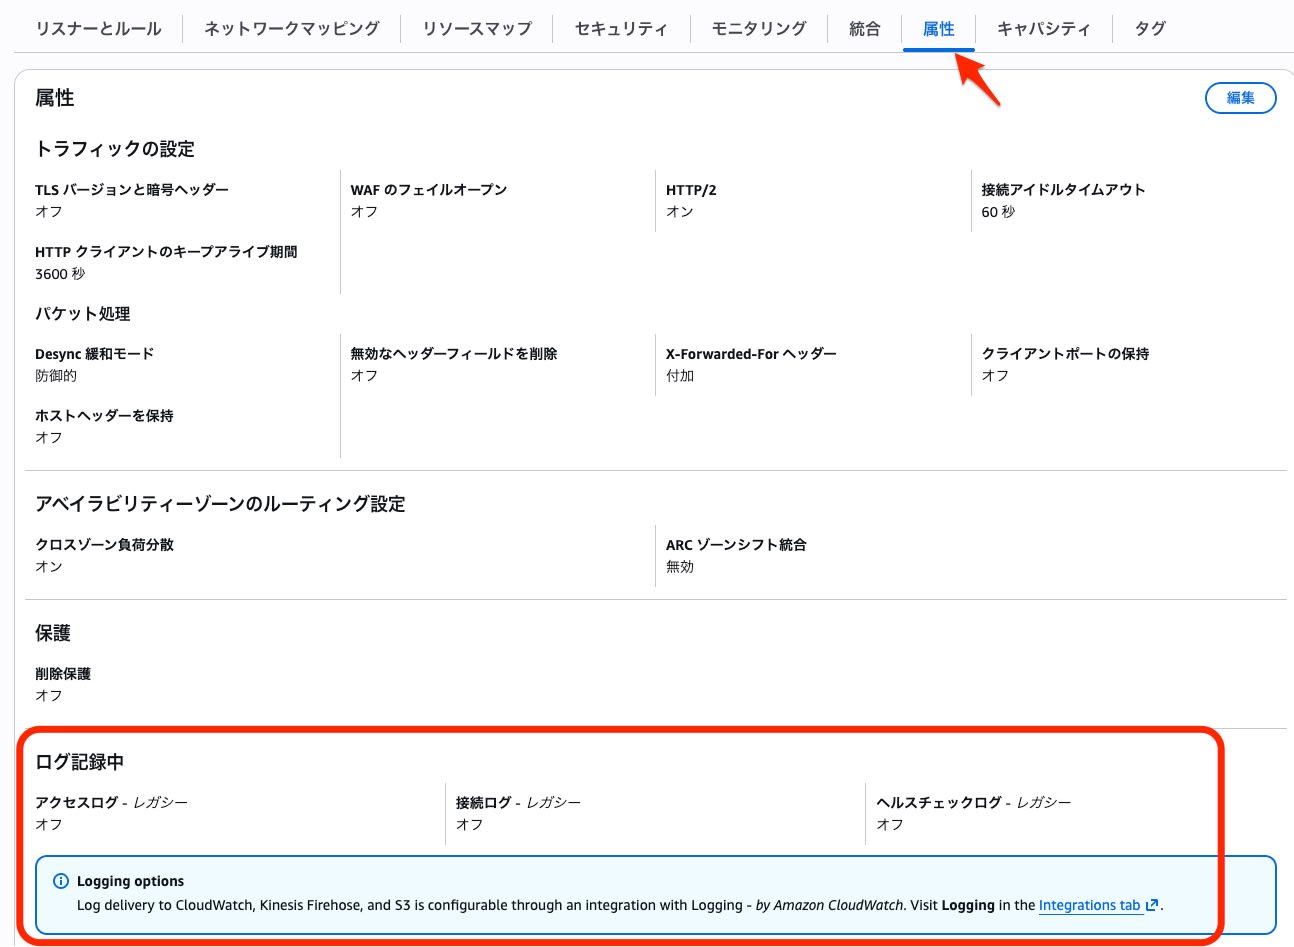Viewport: 1294px width, 947px height.
Task: Click the オン value under クロスゾーン負荷分散
Action: [49, 567]
